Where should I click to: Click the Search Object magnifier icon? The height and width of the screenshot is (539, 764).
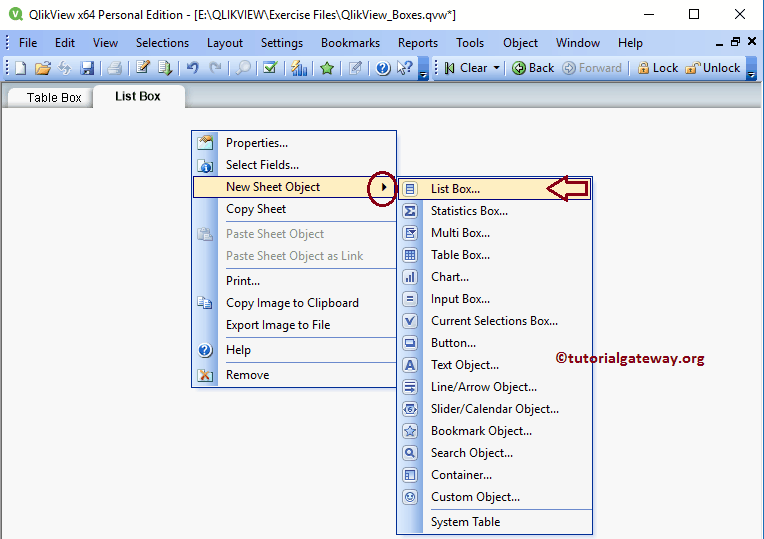click(410, 453)
